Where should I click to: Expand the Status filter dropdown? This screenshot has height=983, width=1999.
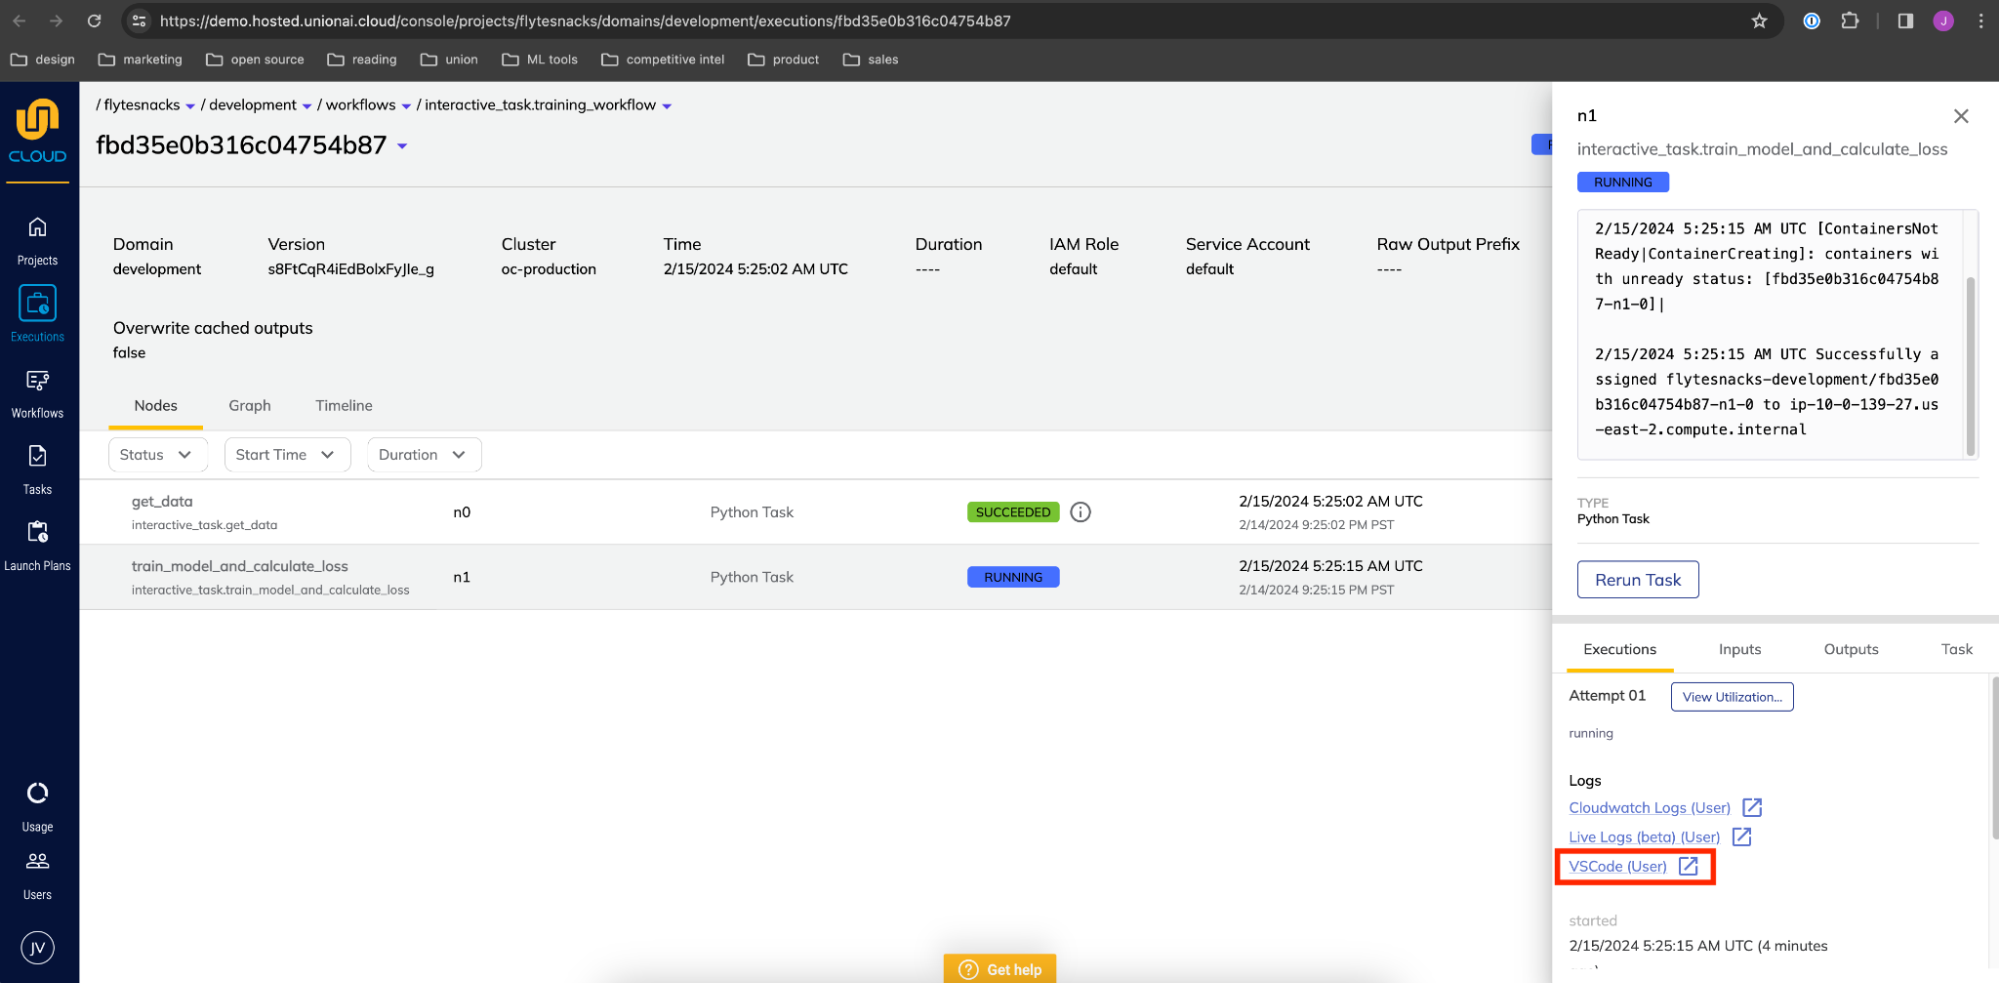point(157,454)
